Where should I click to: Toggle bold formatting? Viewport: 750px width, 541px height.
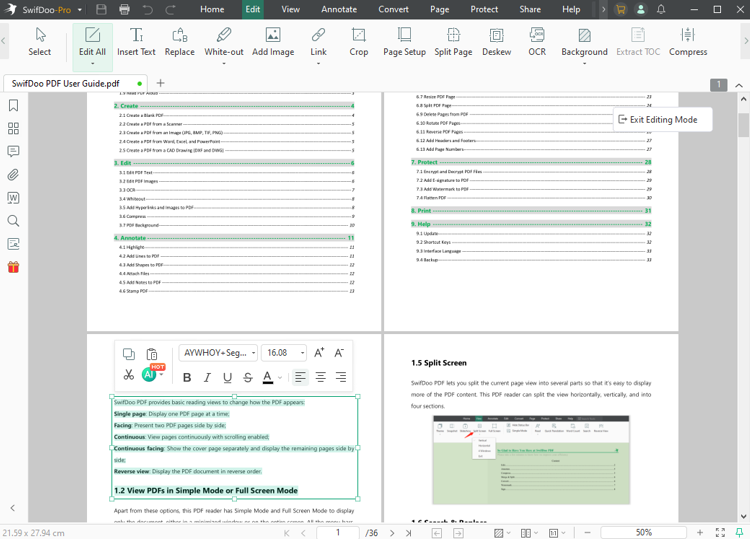187,377
